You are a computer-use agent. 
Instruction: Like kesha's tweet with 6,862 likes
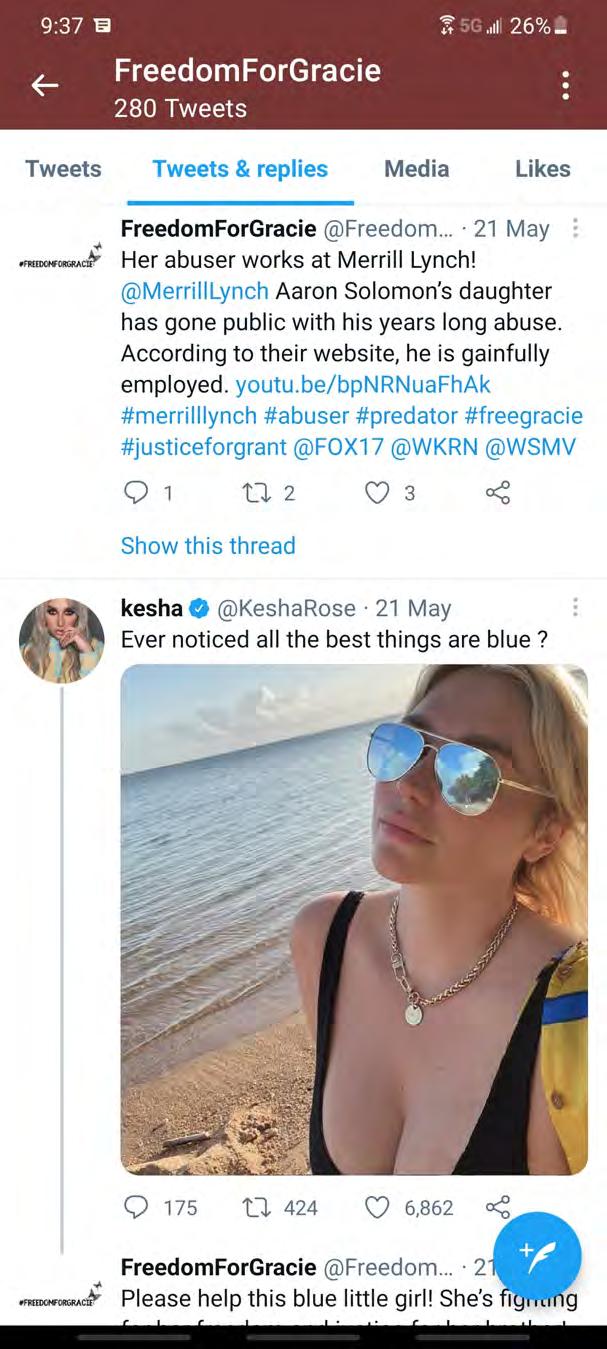(x=376, y=1208)
